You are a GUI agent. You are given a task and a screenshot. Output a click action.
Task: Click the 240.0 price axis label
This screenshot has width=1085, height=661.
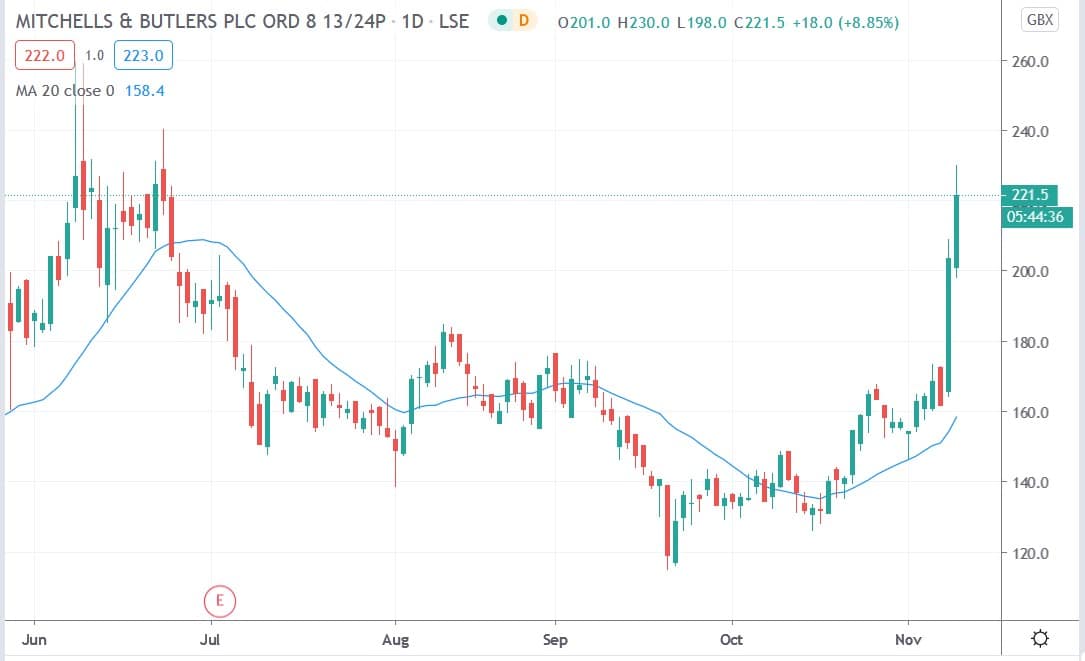pos(1030,132)
